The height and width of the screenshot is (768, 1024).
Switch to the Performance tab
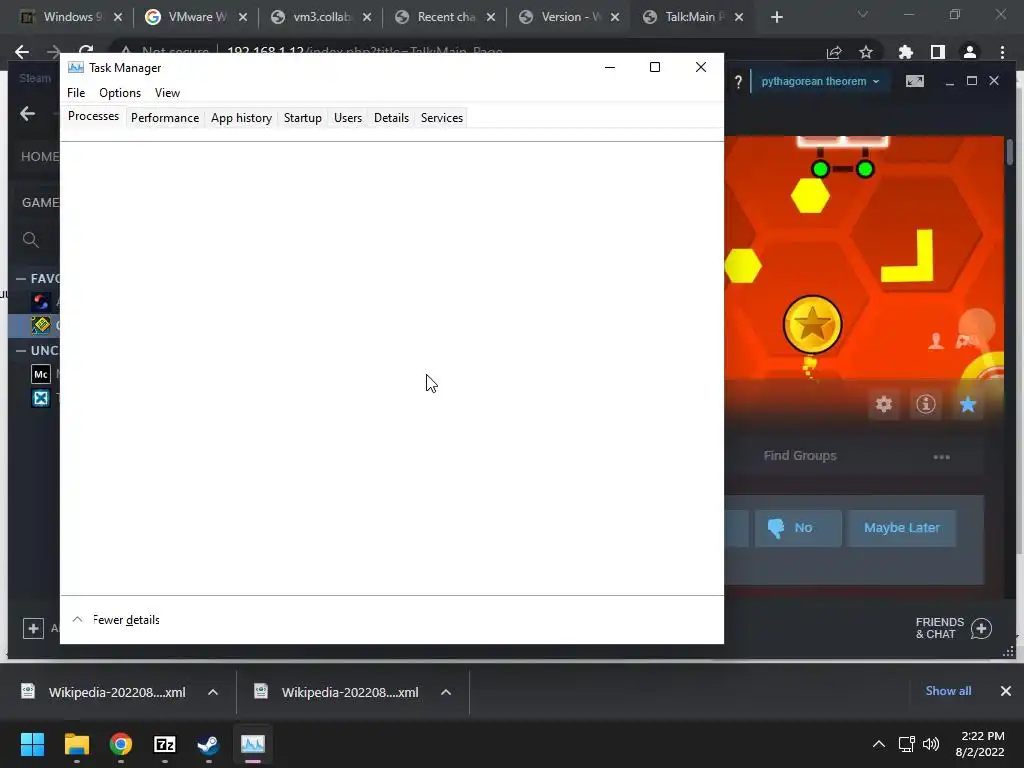click(x=165, y=118)
